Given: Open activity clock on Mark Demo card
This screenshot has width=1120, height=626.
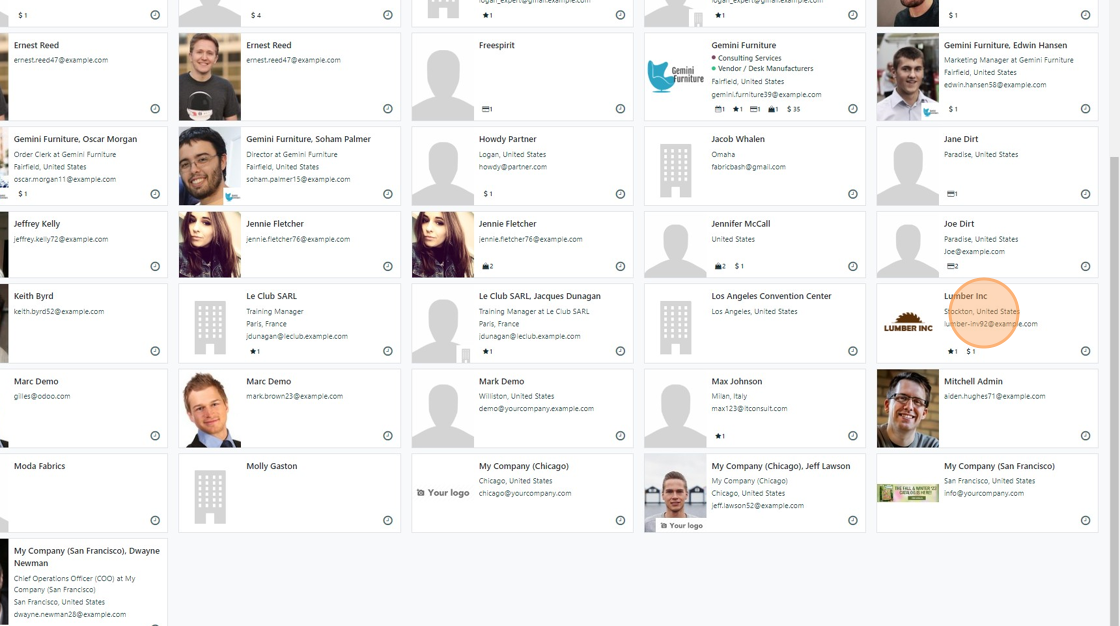Looking at the screenshot, I should coord(620,435).
